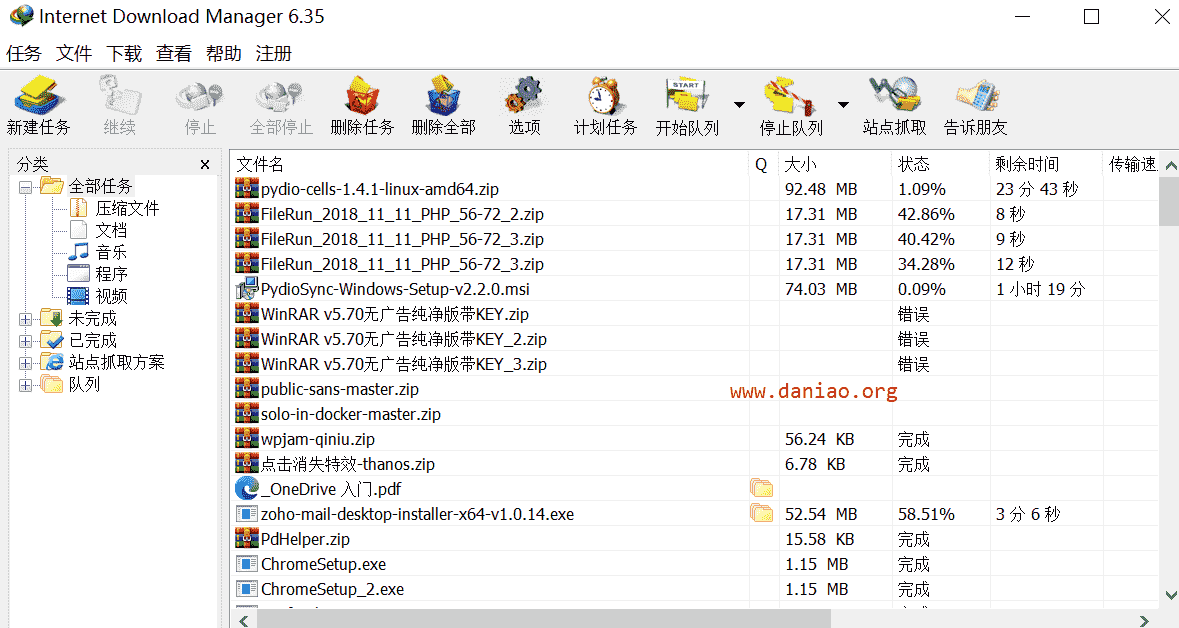The width and height of the screenshot is (1179, 628).
Task: Click the installer icon beside PydioSync-Windows-Setup-v2.2.0.msi
Action: (x=247, y=289)
